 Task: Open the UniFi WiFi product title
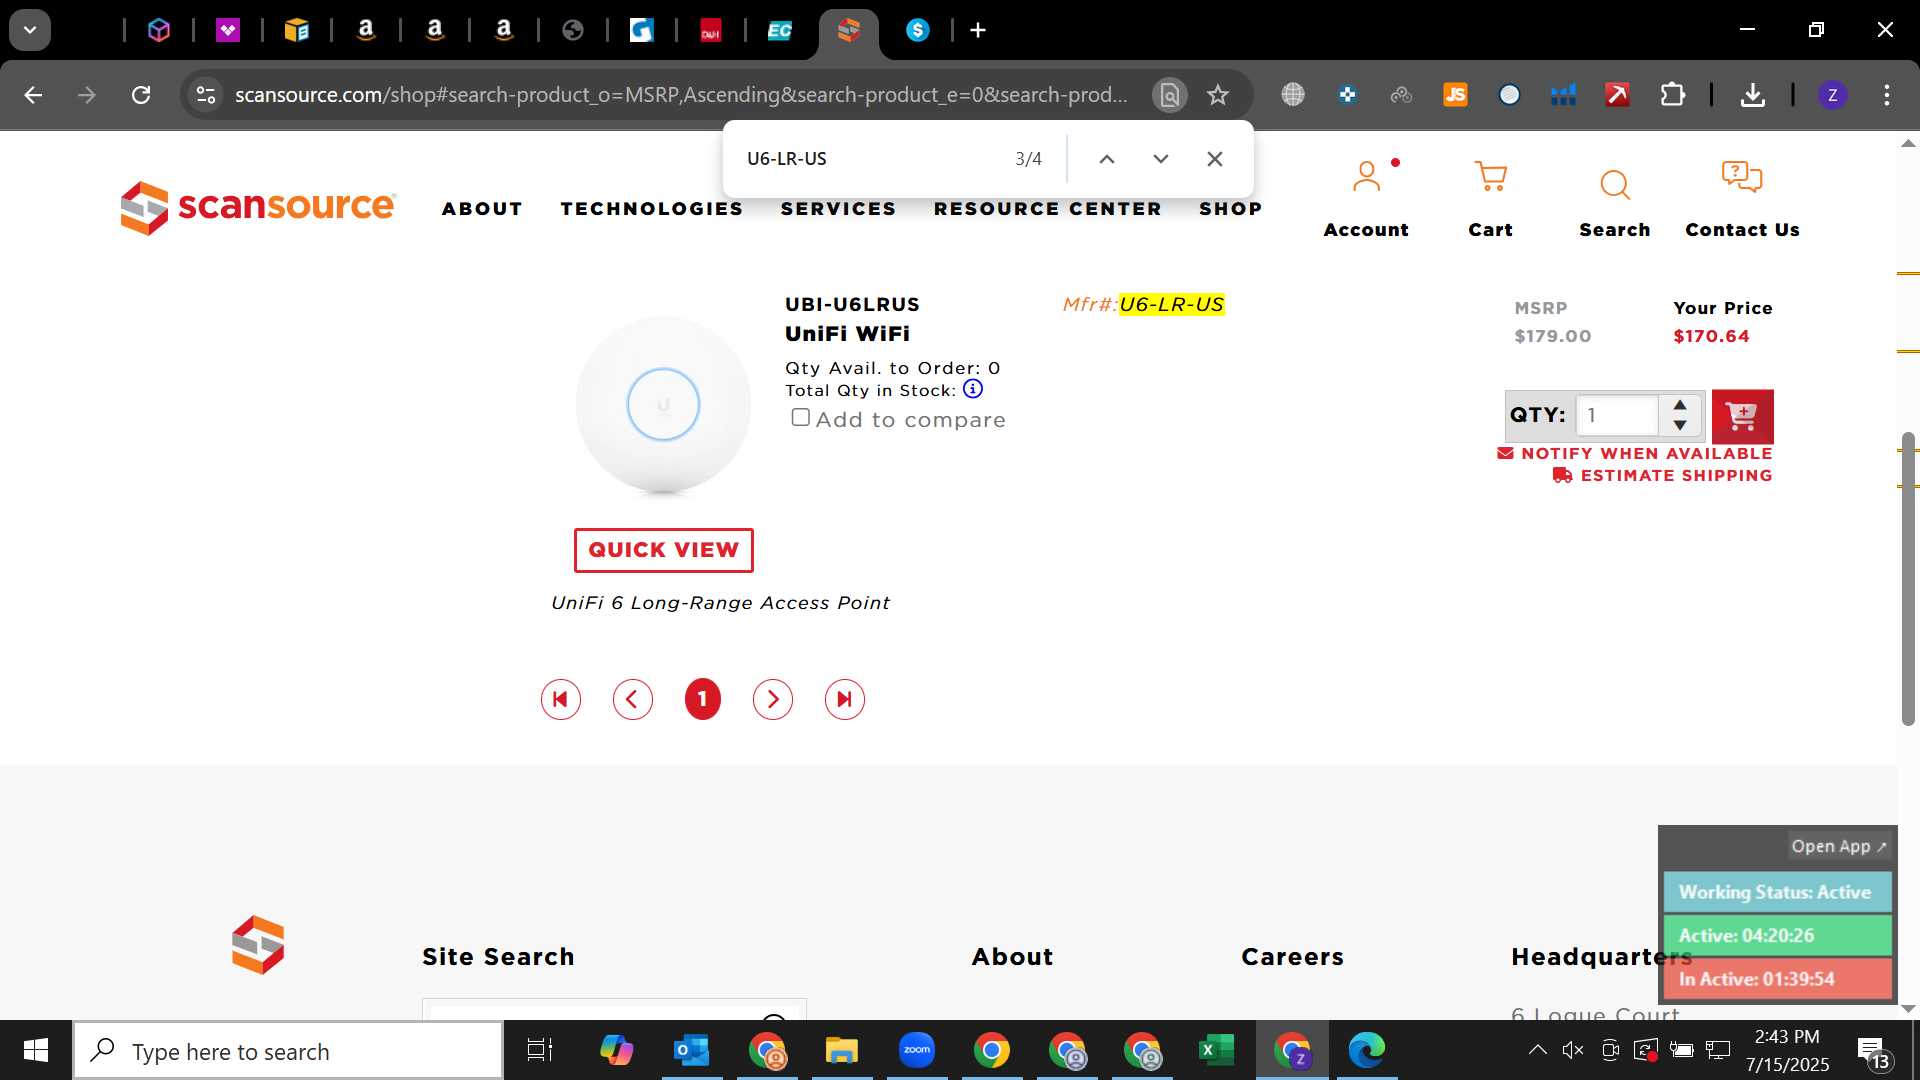(x=847, y=333)
